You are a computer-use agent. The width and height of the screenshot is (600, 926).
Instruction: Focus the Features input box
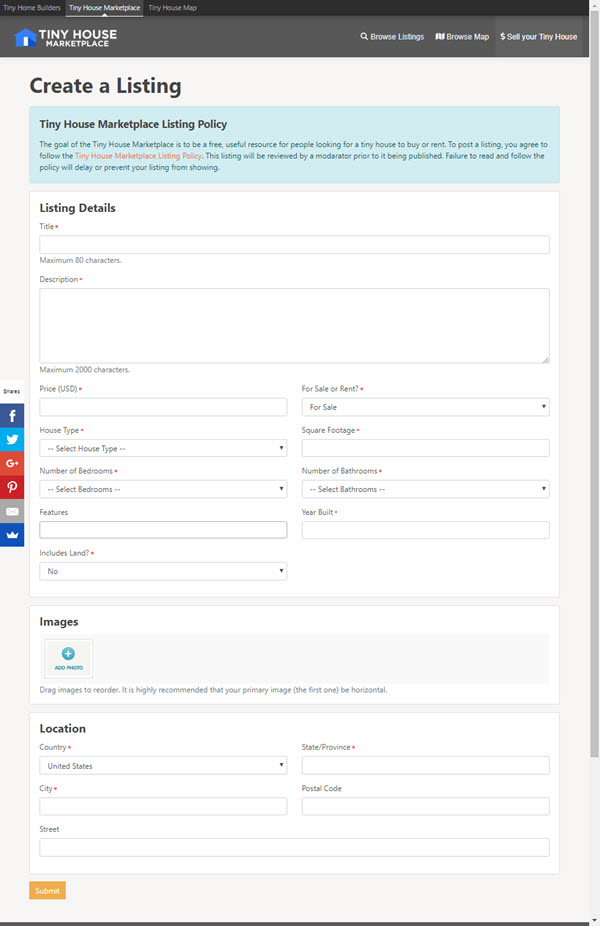pos(163,530)
